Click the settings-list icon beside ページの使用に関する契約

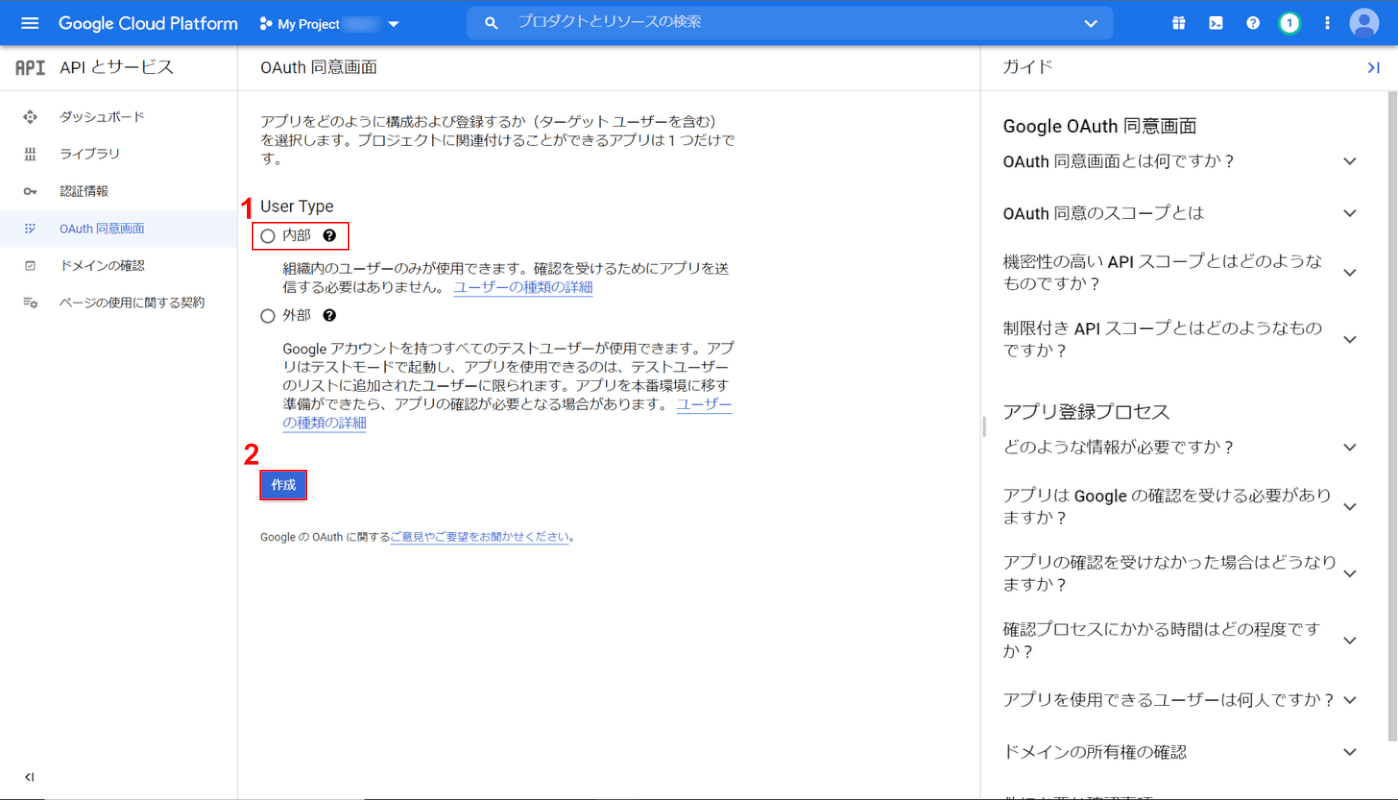pyautogui.click(x=30, y=302)
